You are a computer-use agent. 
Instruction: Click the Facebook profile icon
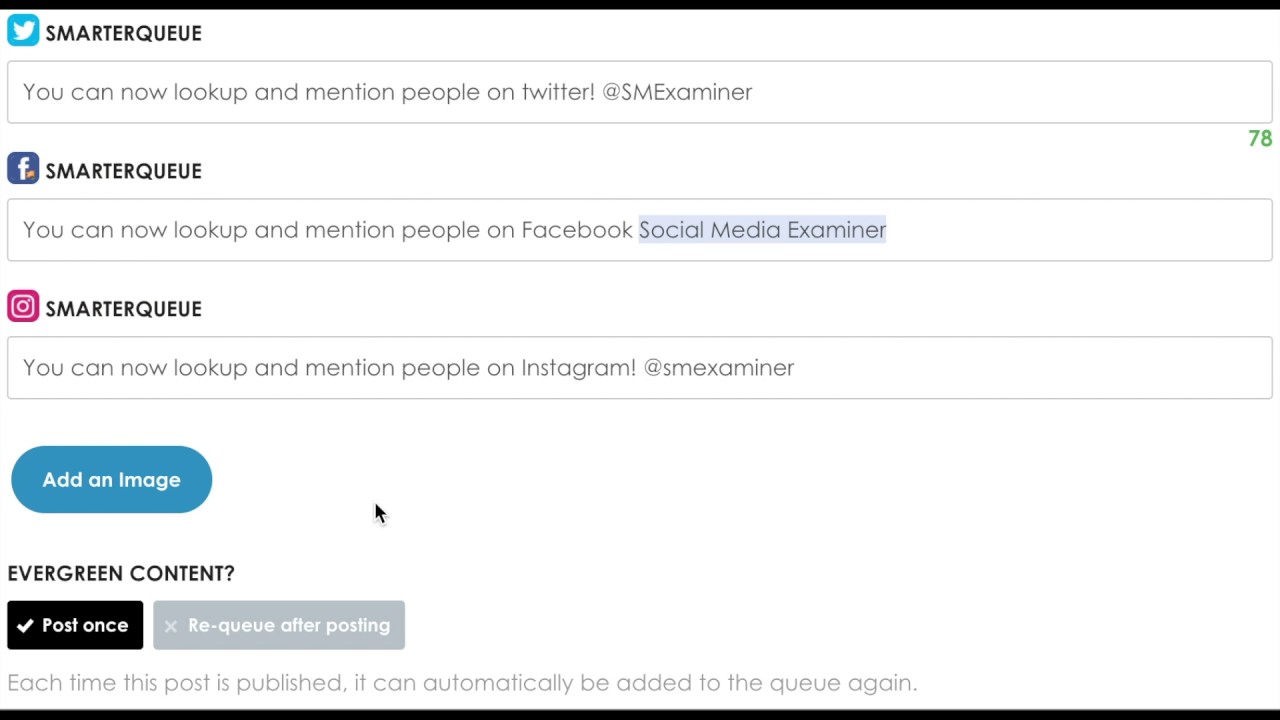coord(23,168)
